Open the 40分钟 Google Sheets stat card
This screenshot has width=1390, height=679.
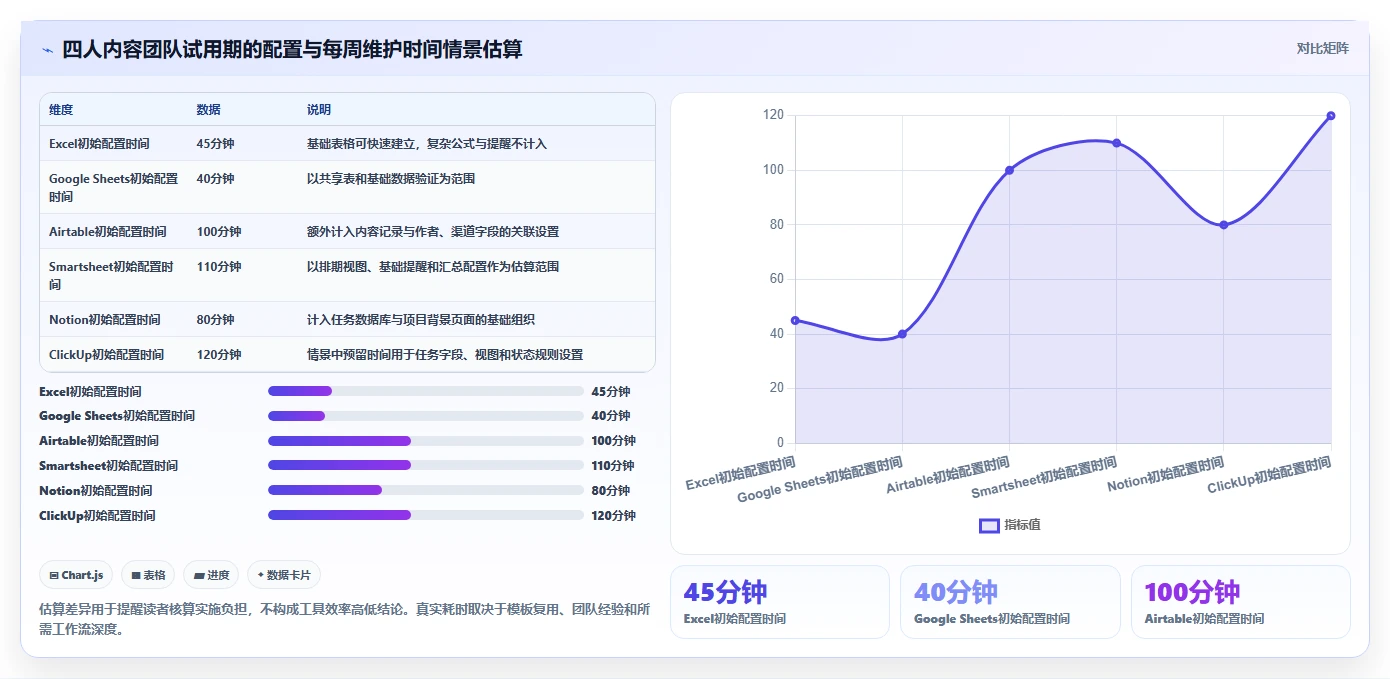(1010, 602)
